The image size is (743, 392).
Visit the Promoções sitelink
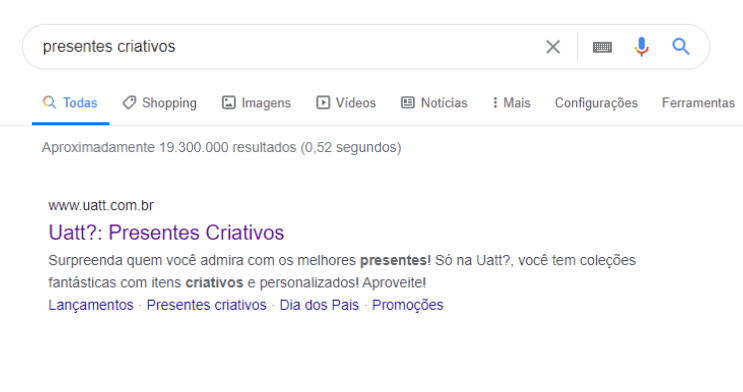point(408,305)
